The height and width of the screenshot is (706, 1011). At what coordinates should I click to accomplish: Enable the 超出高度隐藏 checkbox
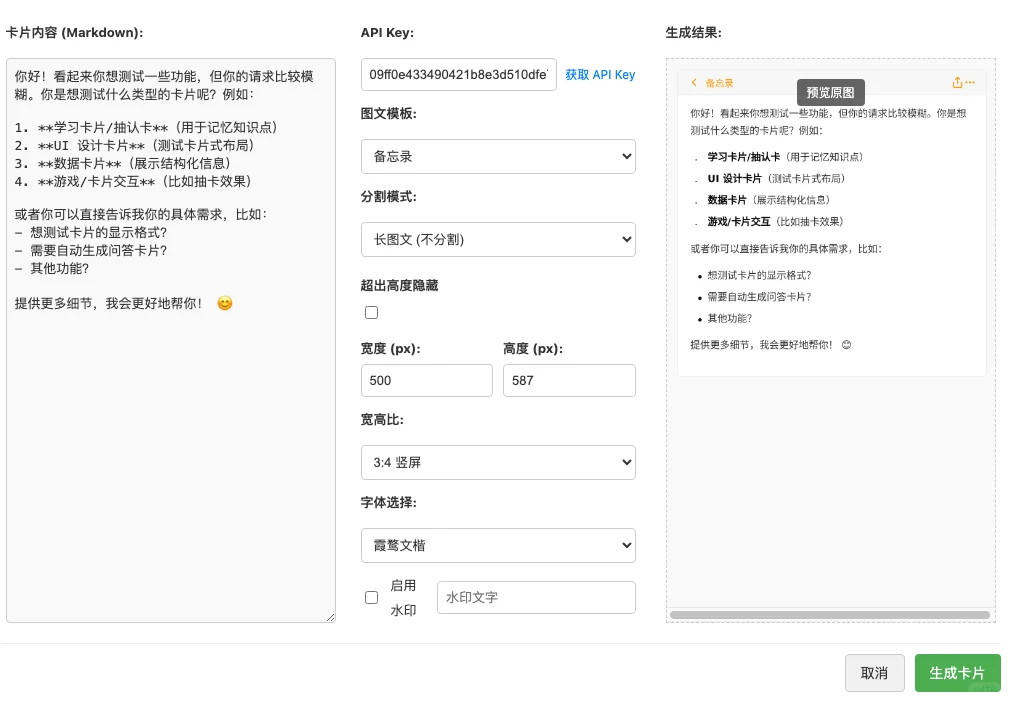point(371,312)
